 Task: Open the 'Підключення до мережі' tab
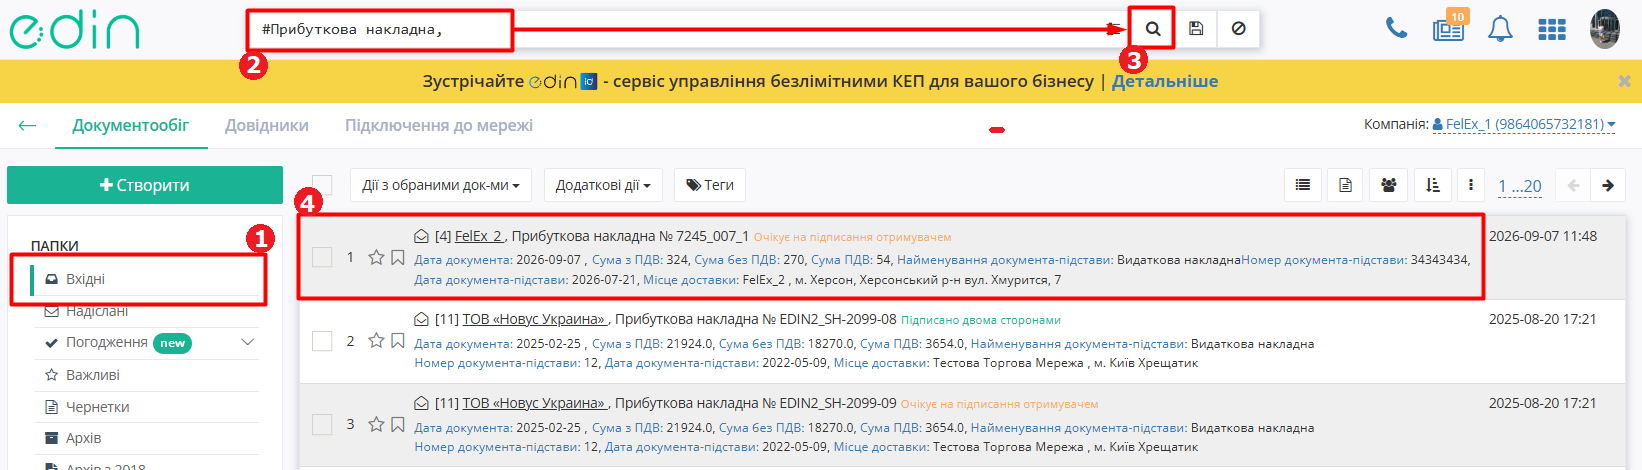point(439,125)
